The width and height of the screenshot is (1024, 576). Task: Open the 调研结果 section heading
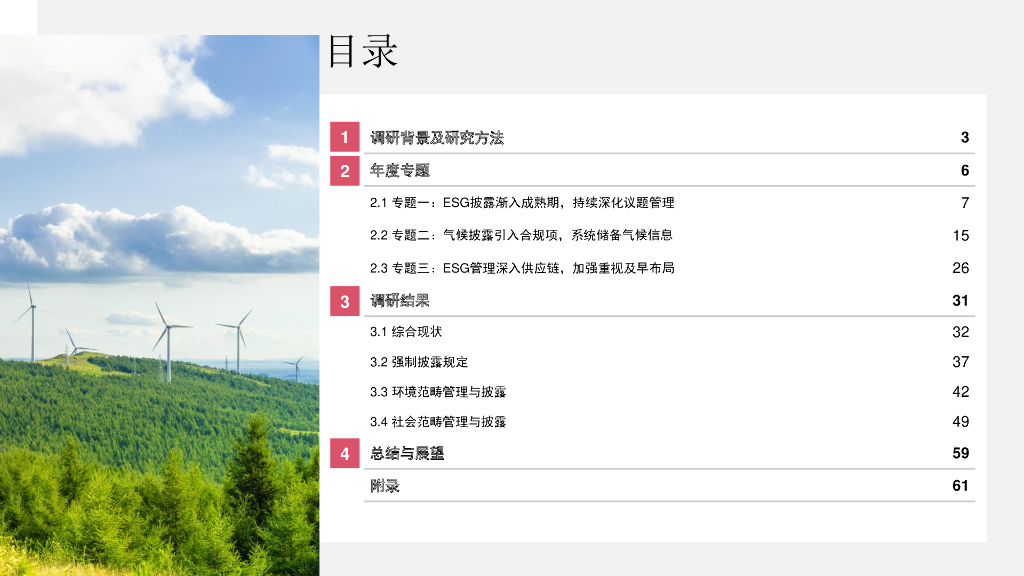pos(400,300)
